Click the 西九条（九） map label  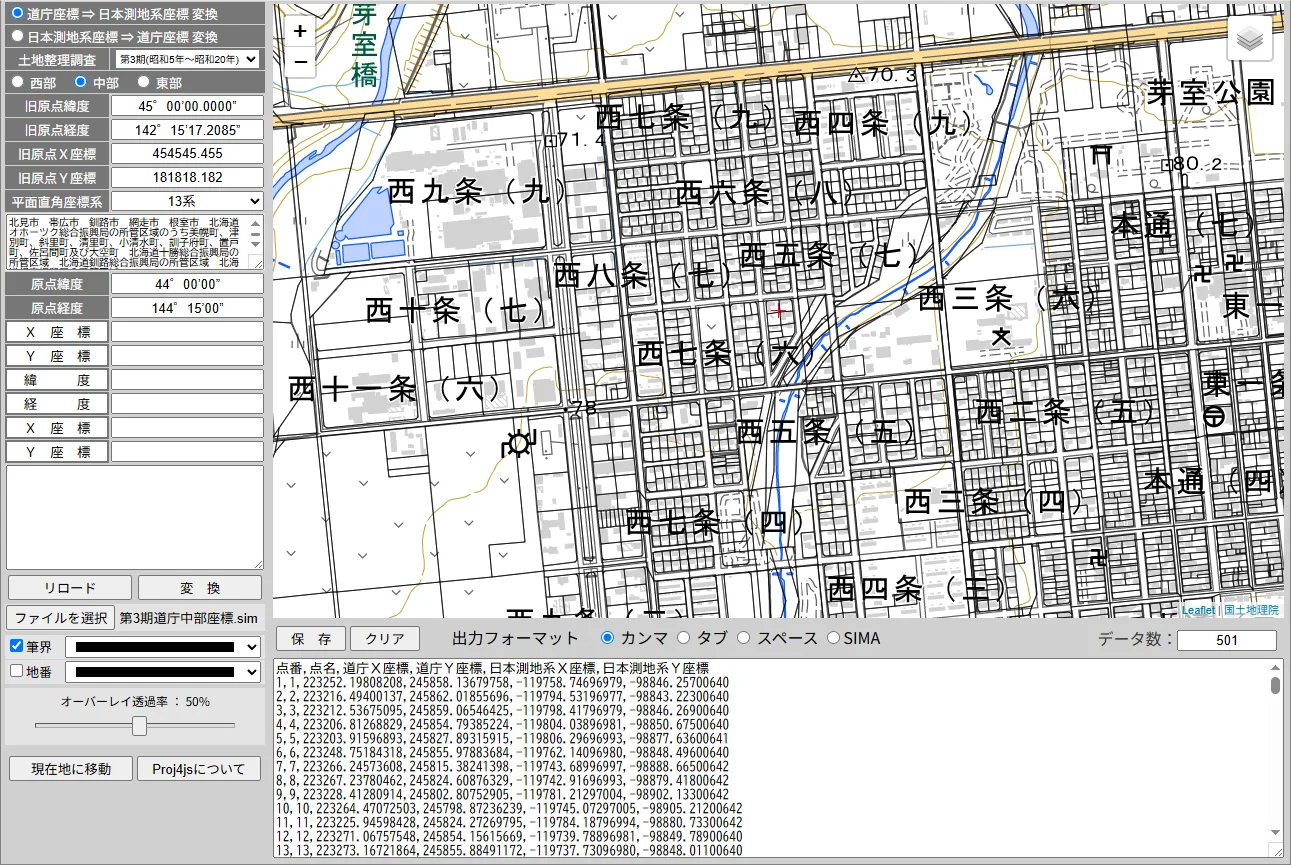tap(479, 191)
